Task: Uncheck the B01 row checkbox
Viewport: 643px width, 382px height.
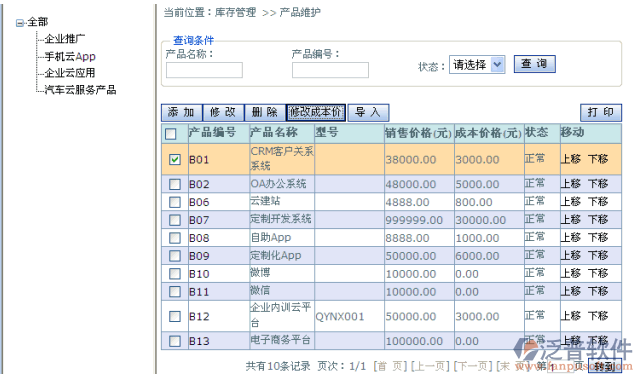Action: point(175,159)
